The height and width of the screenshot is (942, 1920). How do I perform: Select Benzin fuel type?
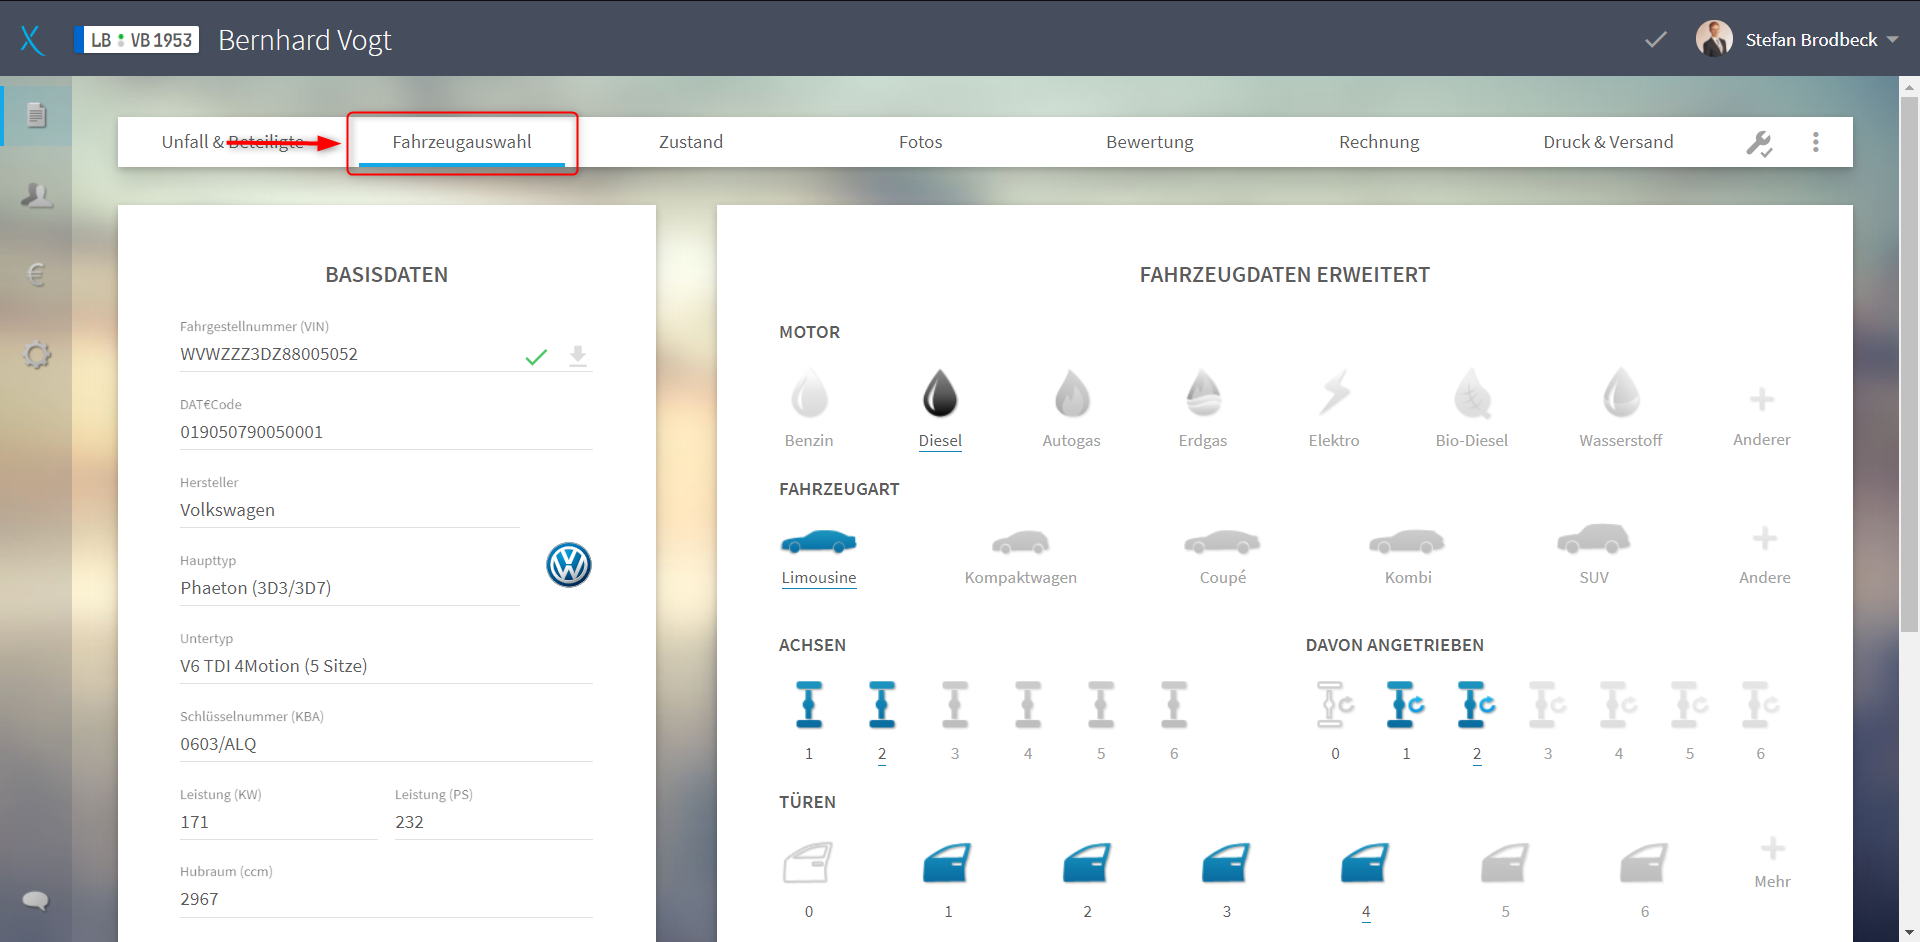tap(809, 408)
